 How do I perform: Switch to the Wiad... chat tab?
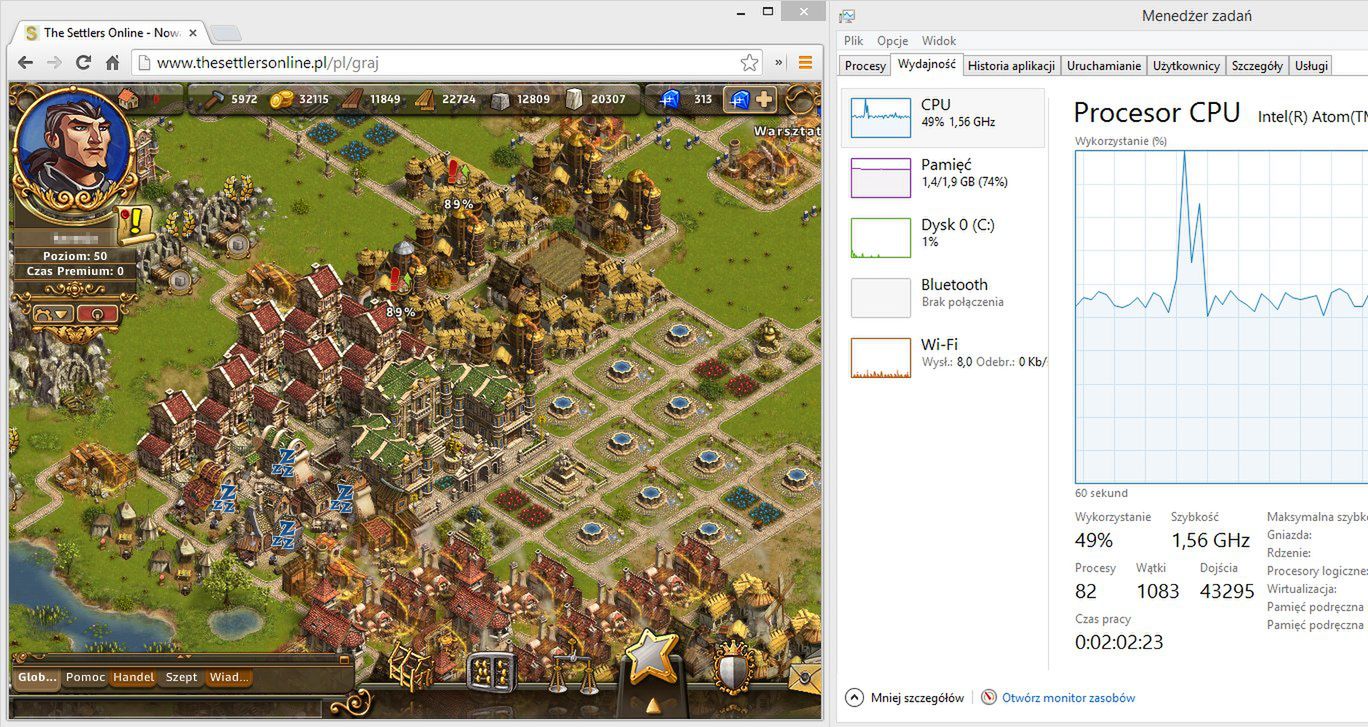point(229,677)
